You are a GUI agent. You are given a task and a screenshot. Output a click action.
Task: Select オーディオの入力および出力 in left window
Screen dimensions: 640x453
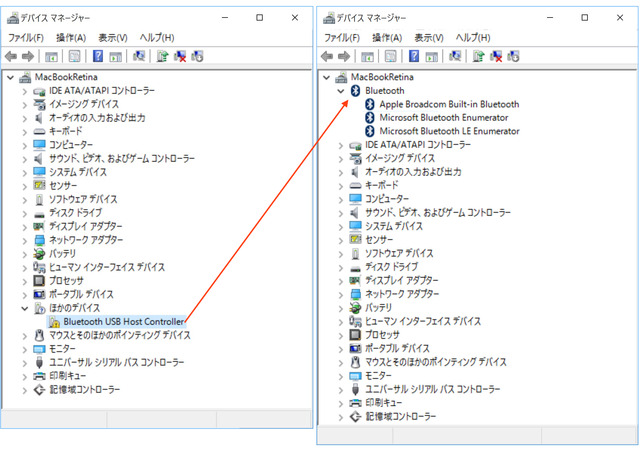pos(97,118)
